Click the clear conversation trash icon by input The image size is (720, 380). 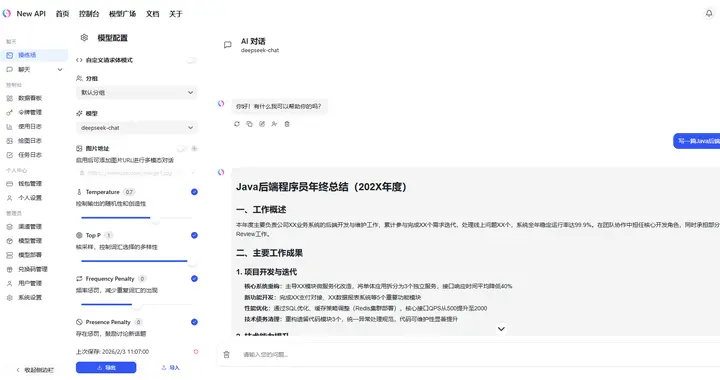point(226,354)
